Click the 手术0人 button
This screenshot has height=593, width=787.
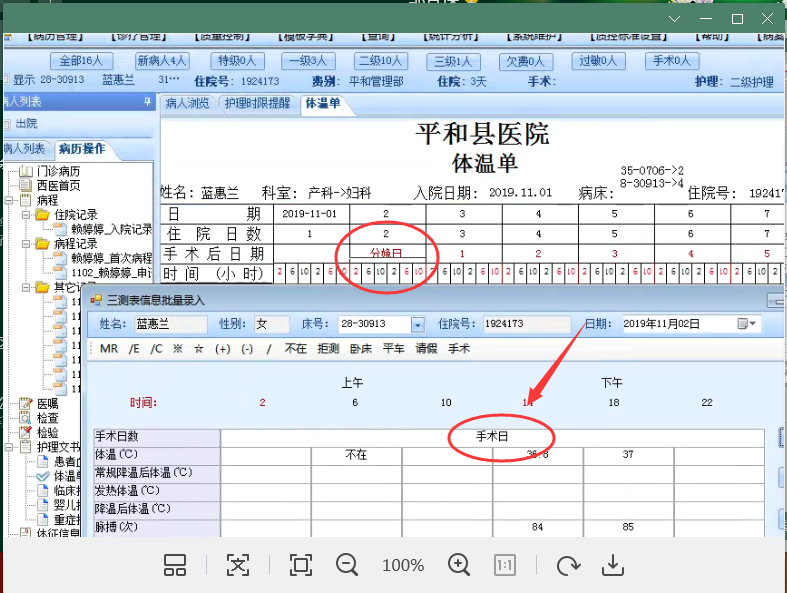(x=672, y=61)
